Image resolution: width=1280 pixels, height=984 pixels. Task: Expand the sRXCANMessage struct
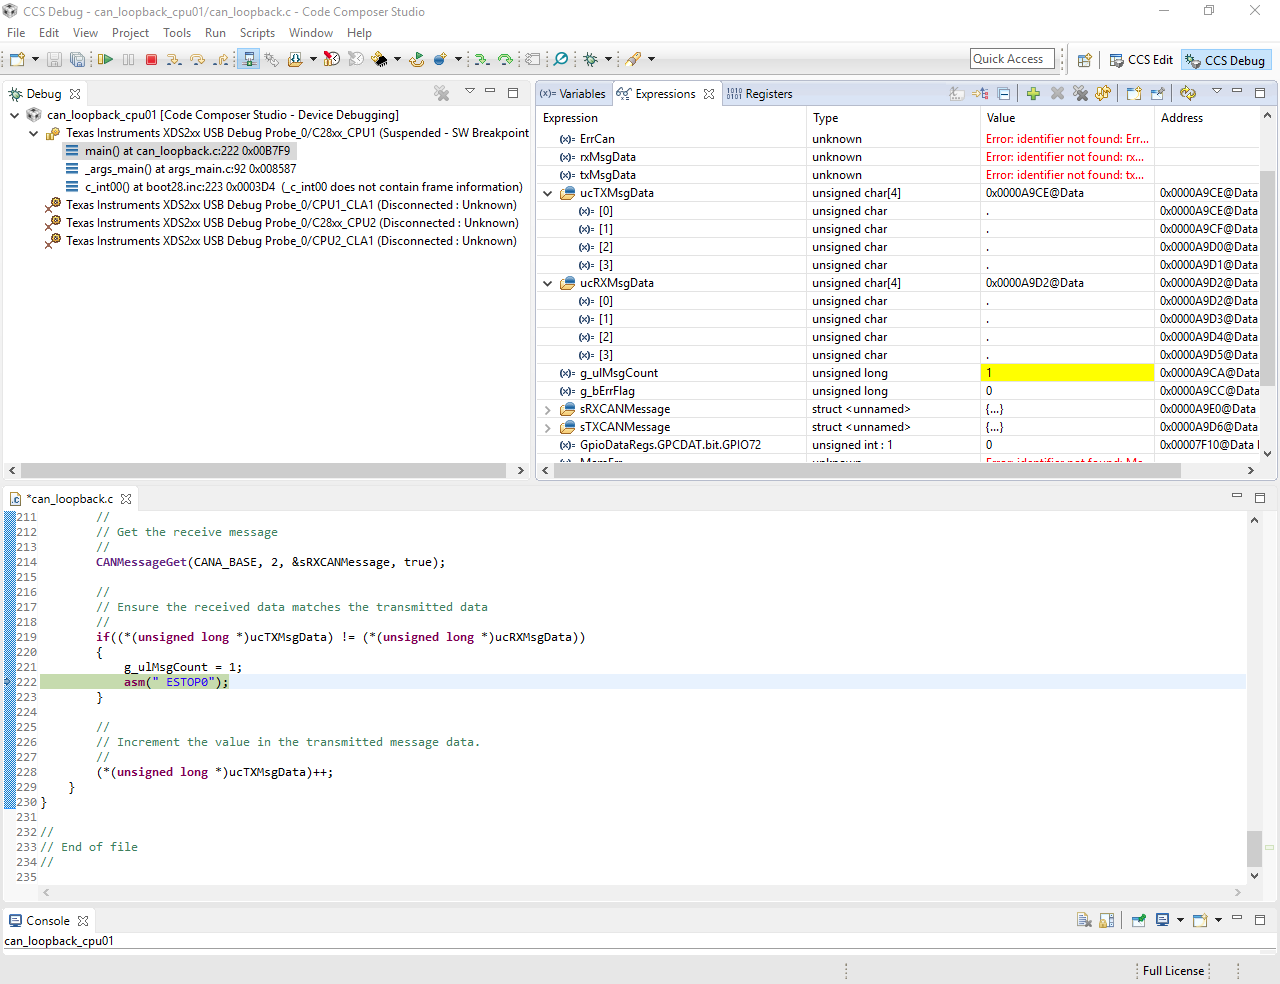548,409
